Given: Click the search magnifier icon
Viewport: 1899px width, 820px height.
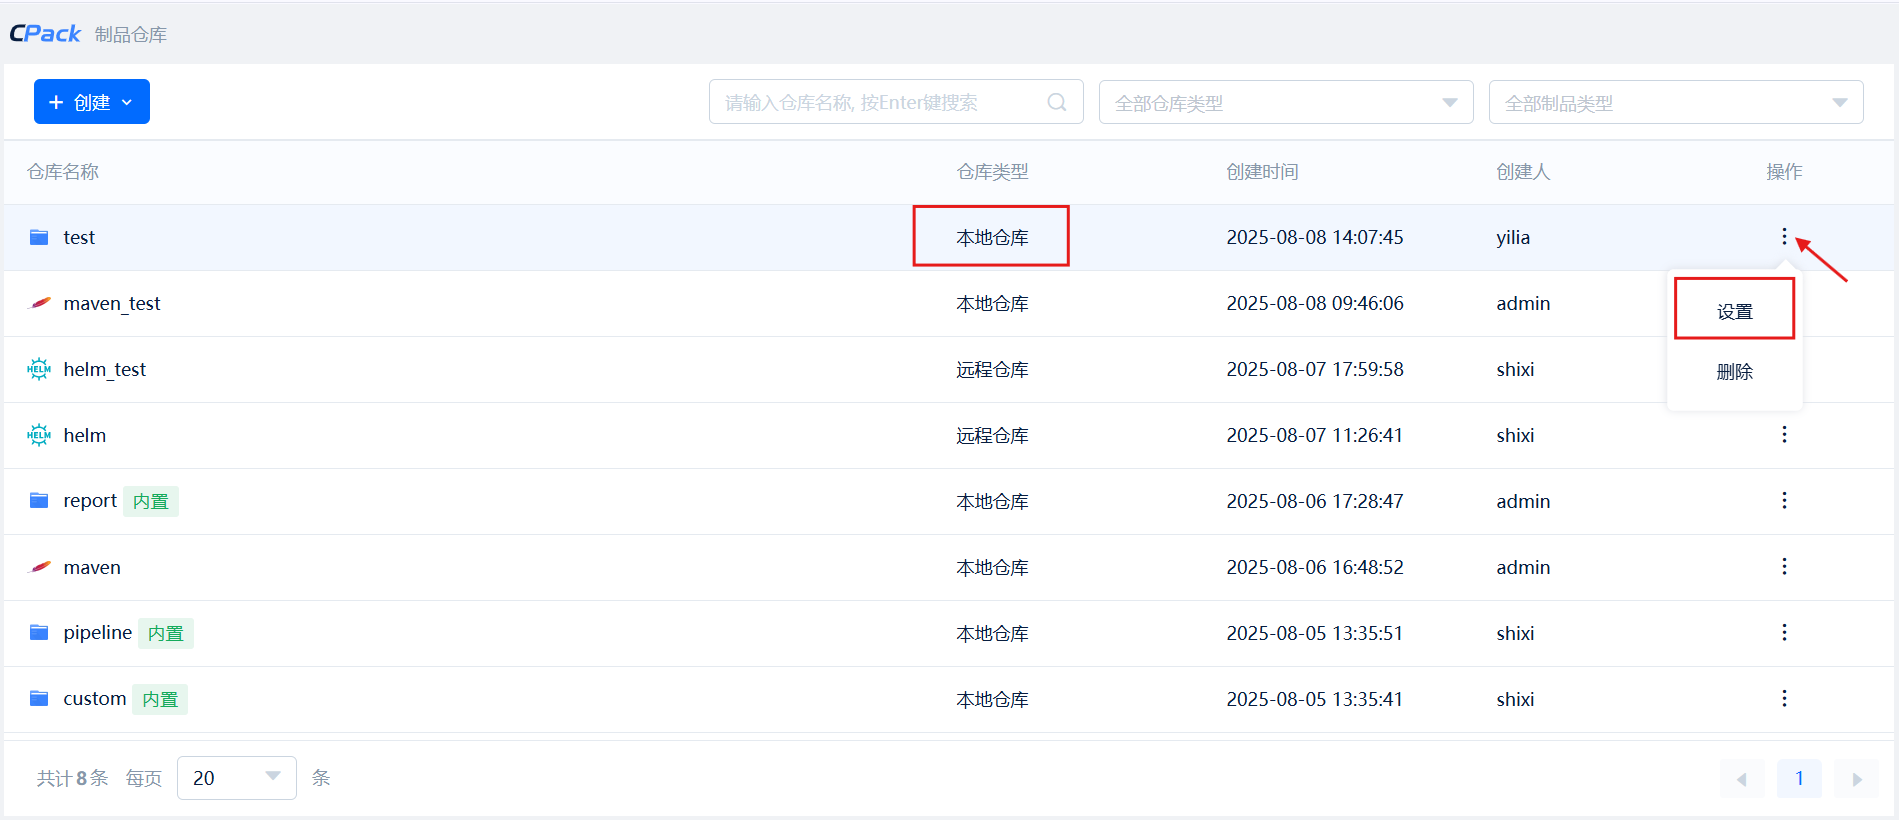Looking at the screenshot, I should 1056,102.
